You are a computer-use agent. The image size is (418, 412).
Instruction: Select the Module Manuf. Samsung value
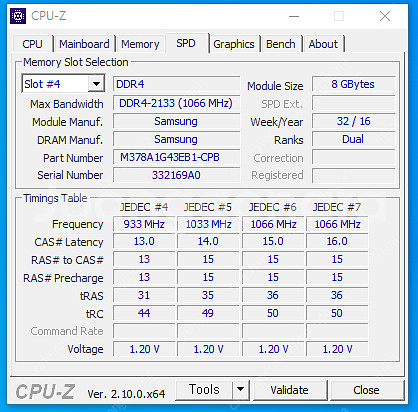click(176, 121)
